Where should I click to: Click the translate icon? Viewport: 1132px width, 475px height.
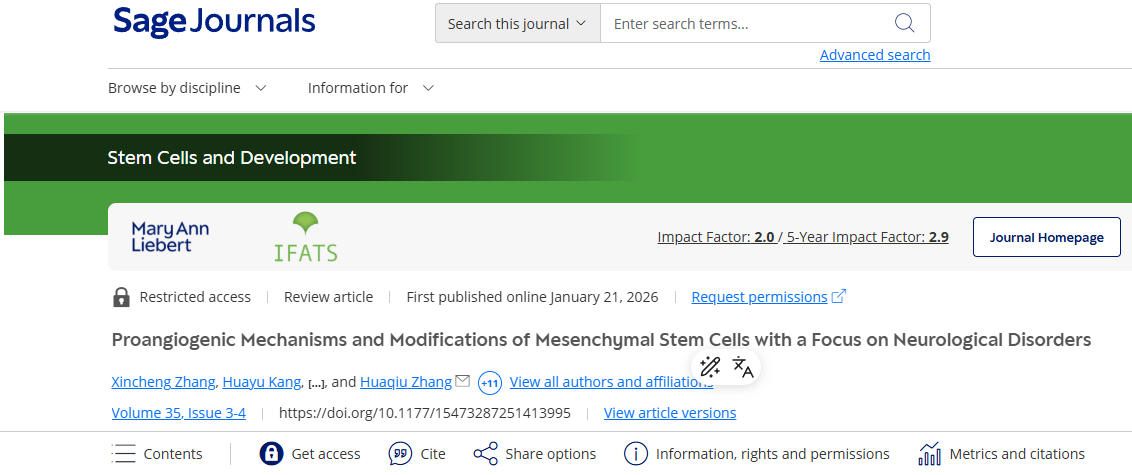[x=743, y=367]
